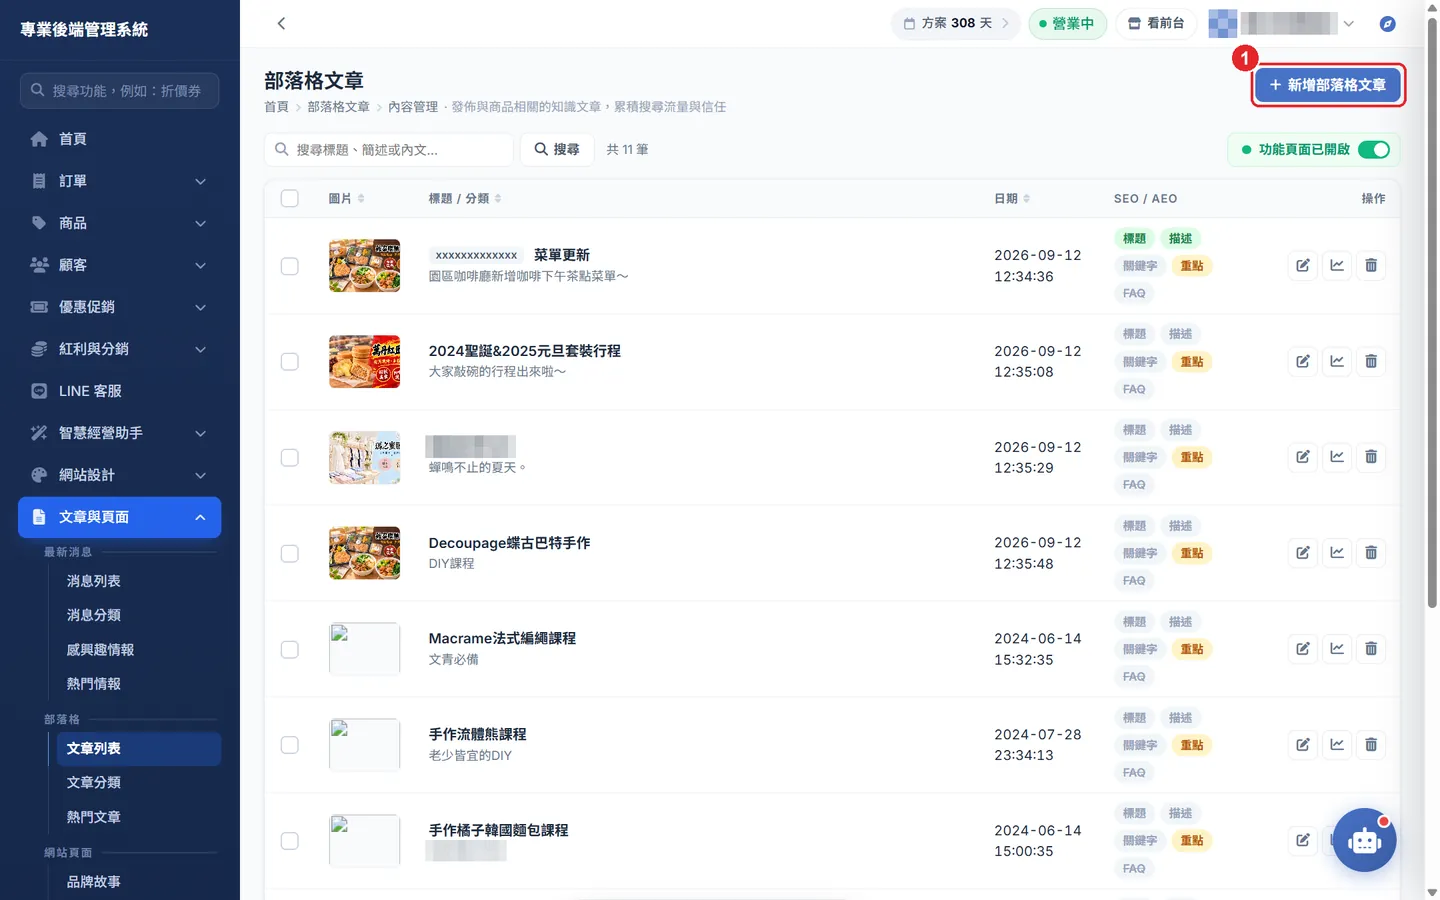
Task: Expand the 網站設計 sidebar menu
Action: coord(120,475)
